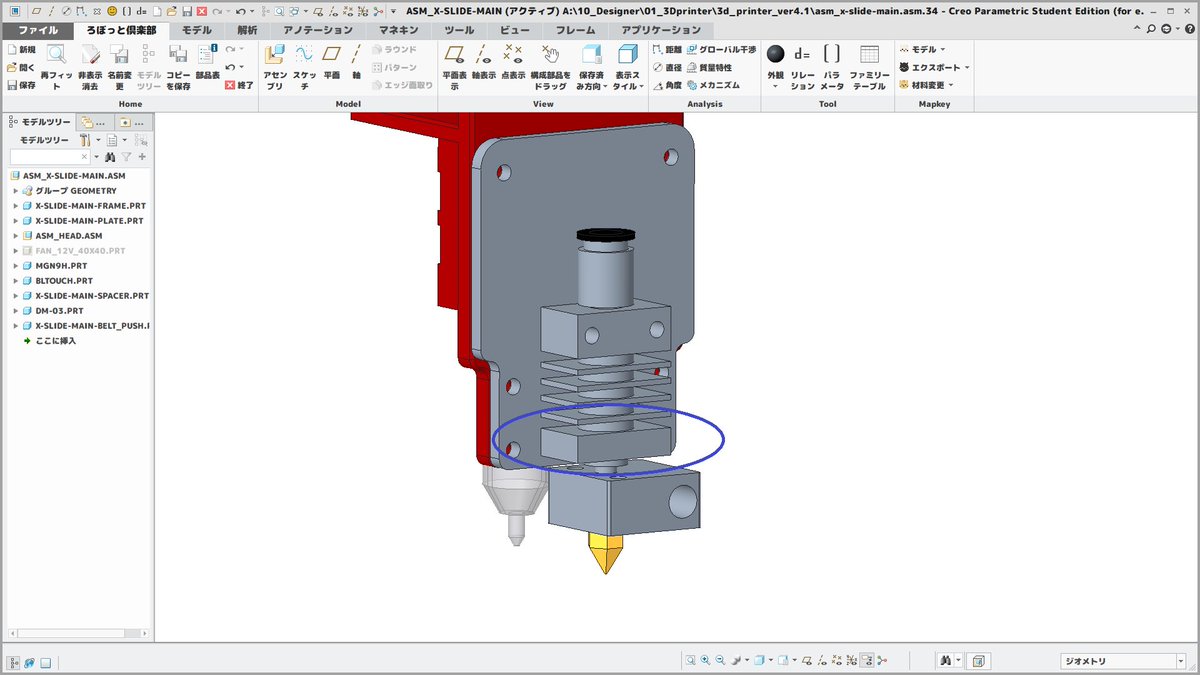Click ここに挿入 insert here marker
This screenshot has width=1200, height=675.
(49, 341)
